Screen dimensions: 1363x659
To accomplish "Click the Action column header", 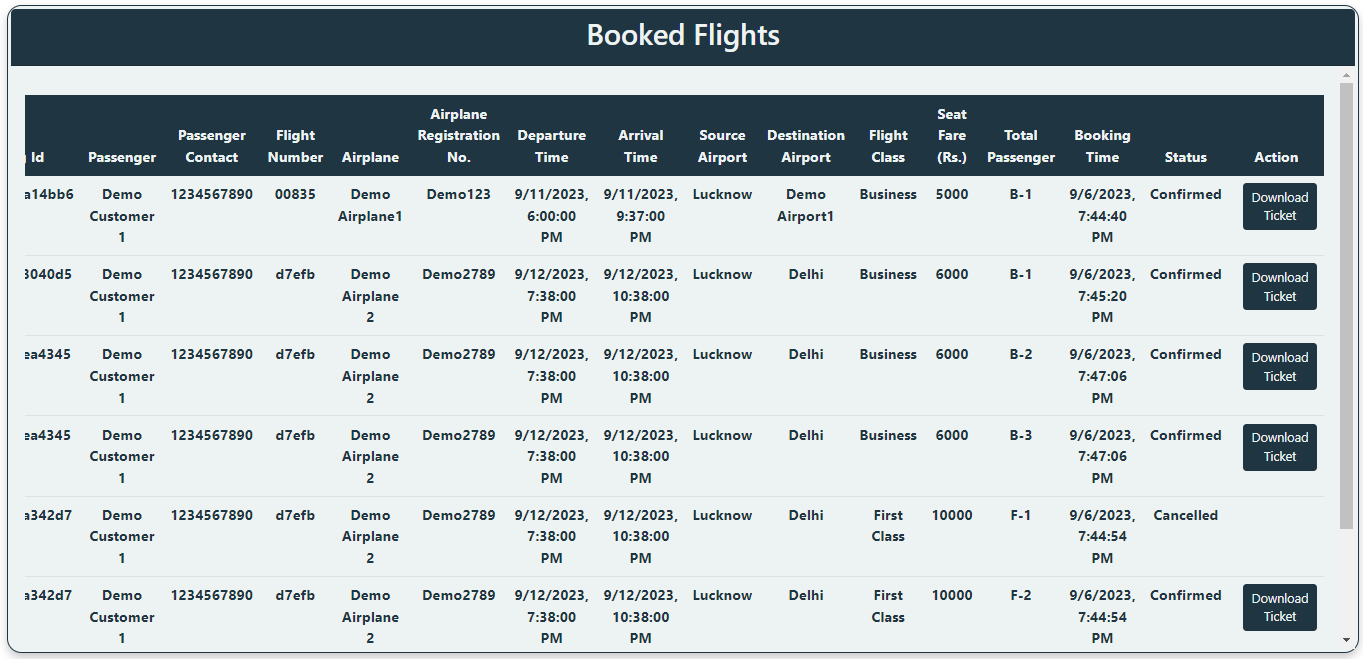I will click(1276, 157).
